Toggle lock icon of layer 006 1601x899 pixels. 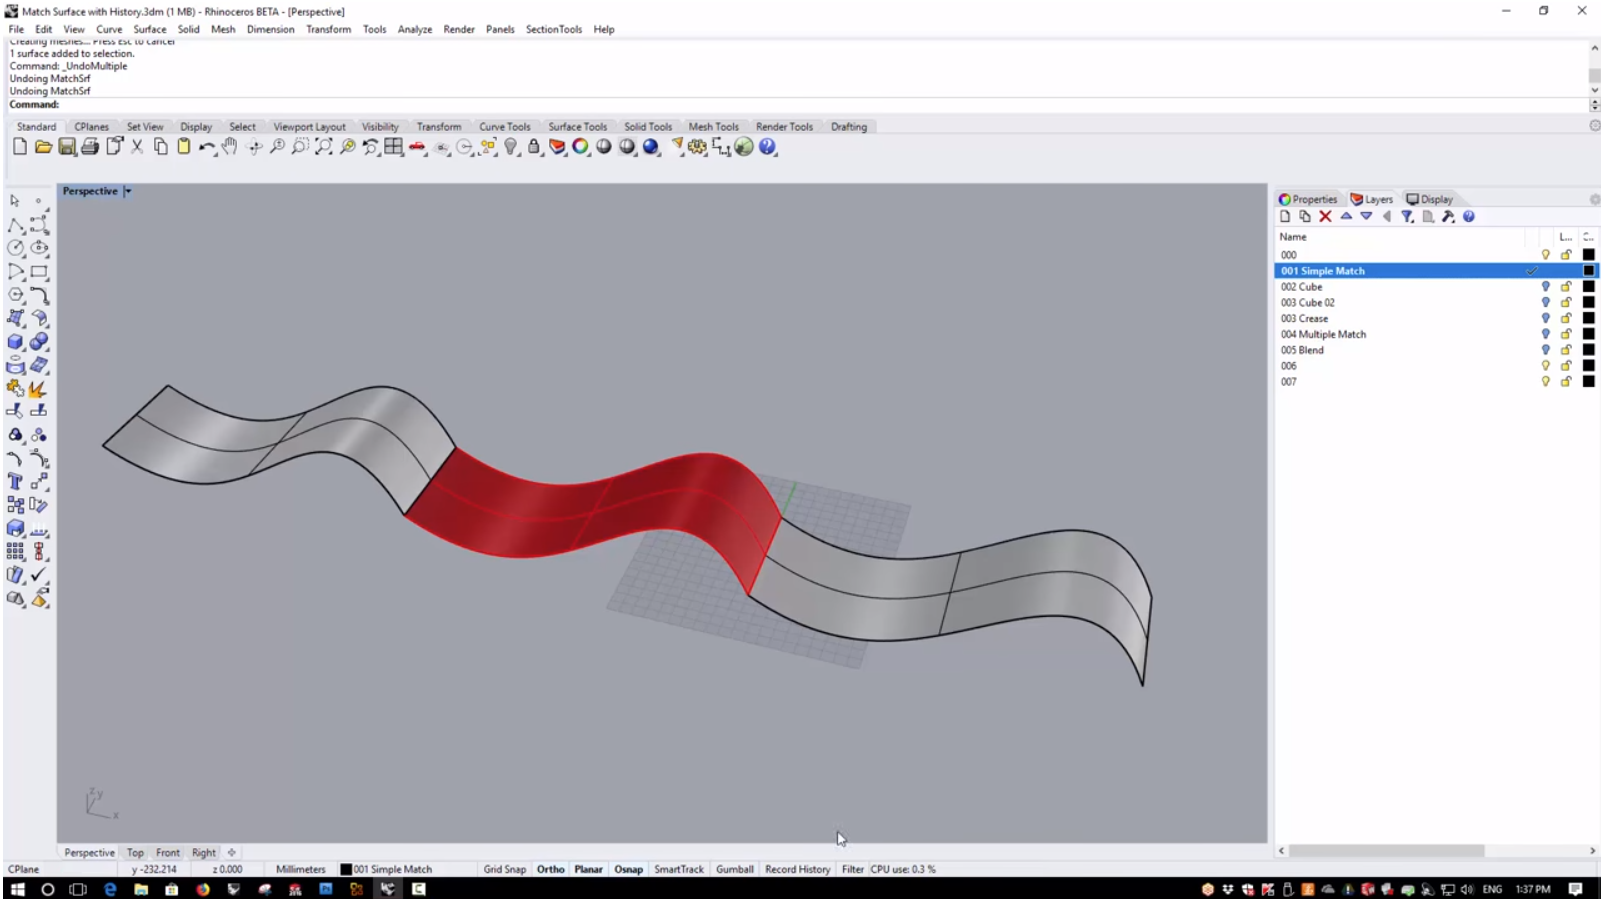(x=1566, y=366)
